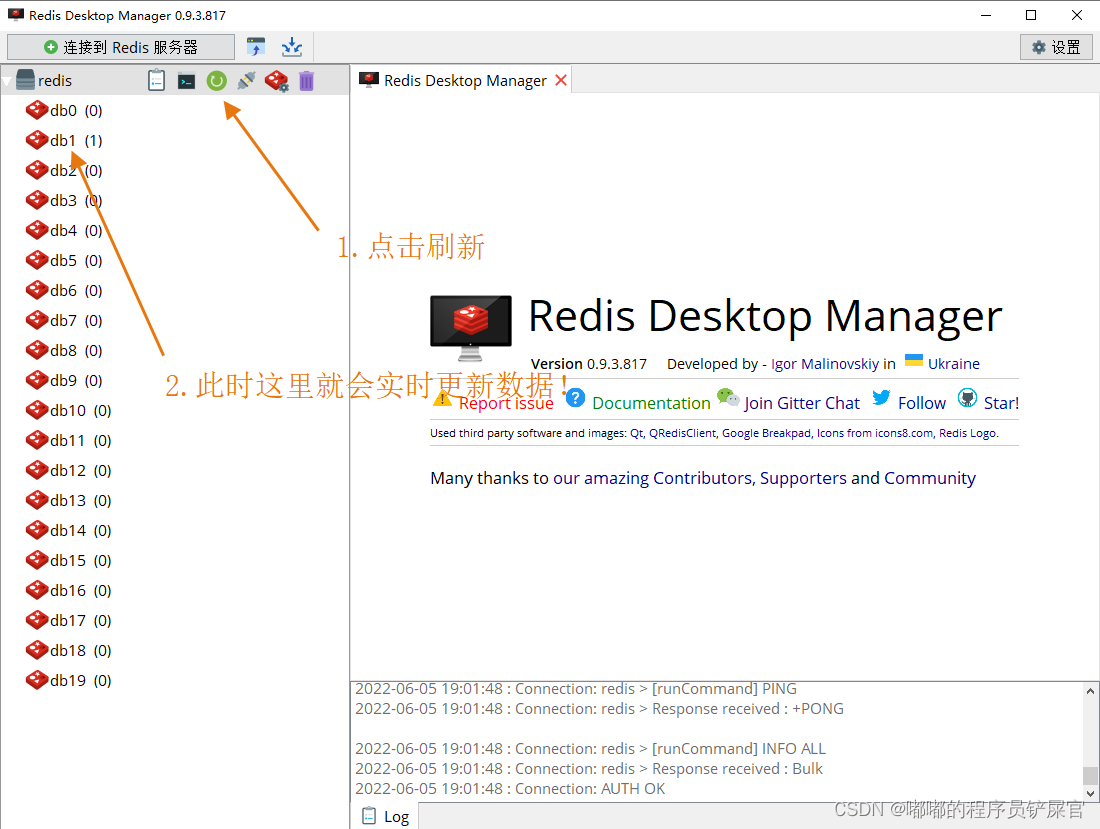
Task: Open the Google Breakpad link
Action: coord(766,433)
